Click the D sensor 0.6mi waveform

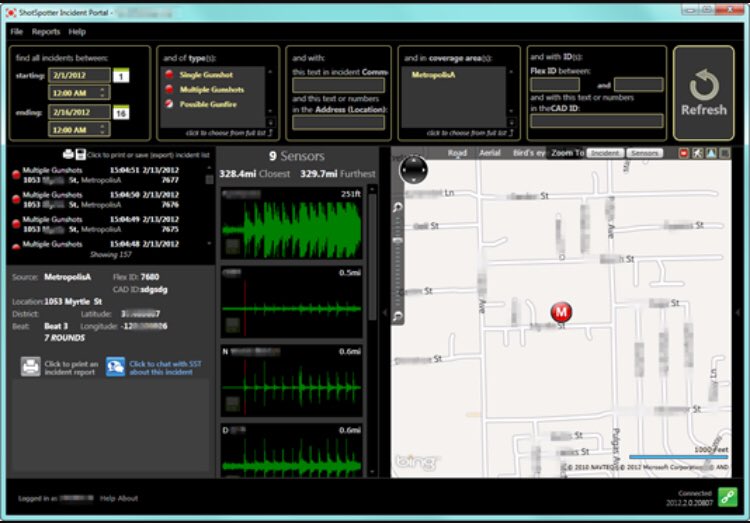click(x=291, y=451)
